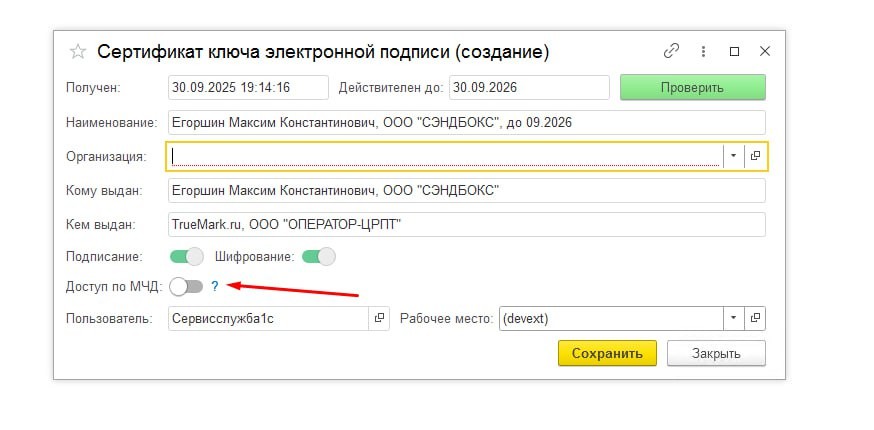Enable the Доступ по МЧД toggle
874x430 pixels.
point(186,287)
